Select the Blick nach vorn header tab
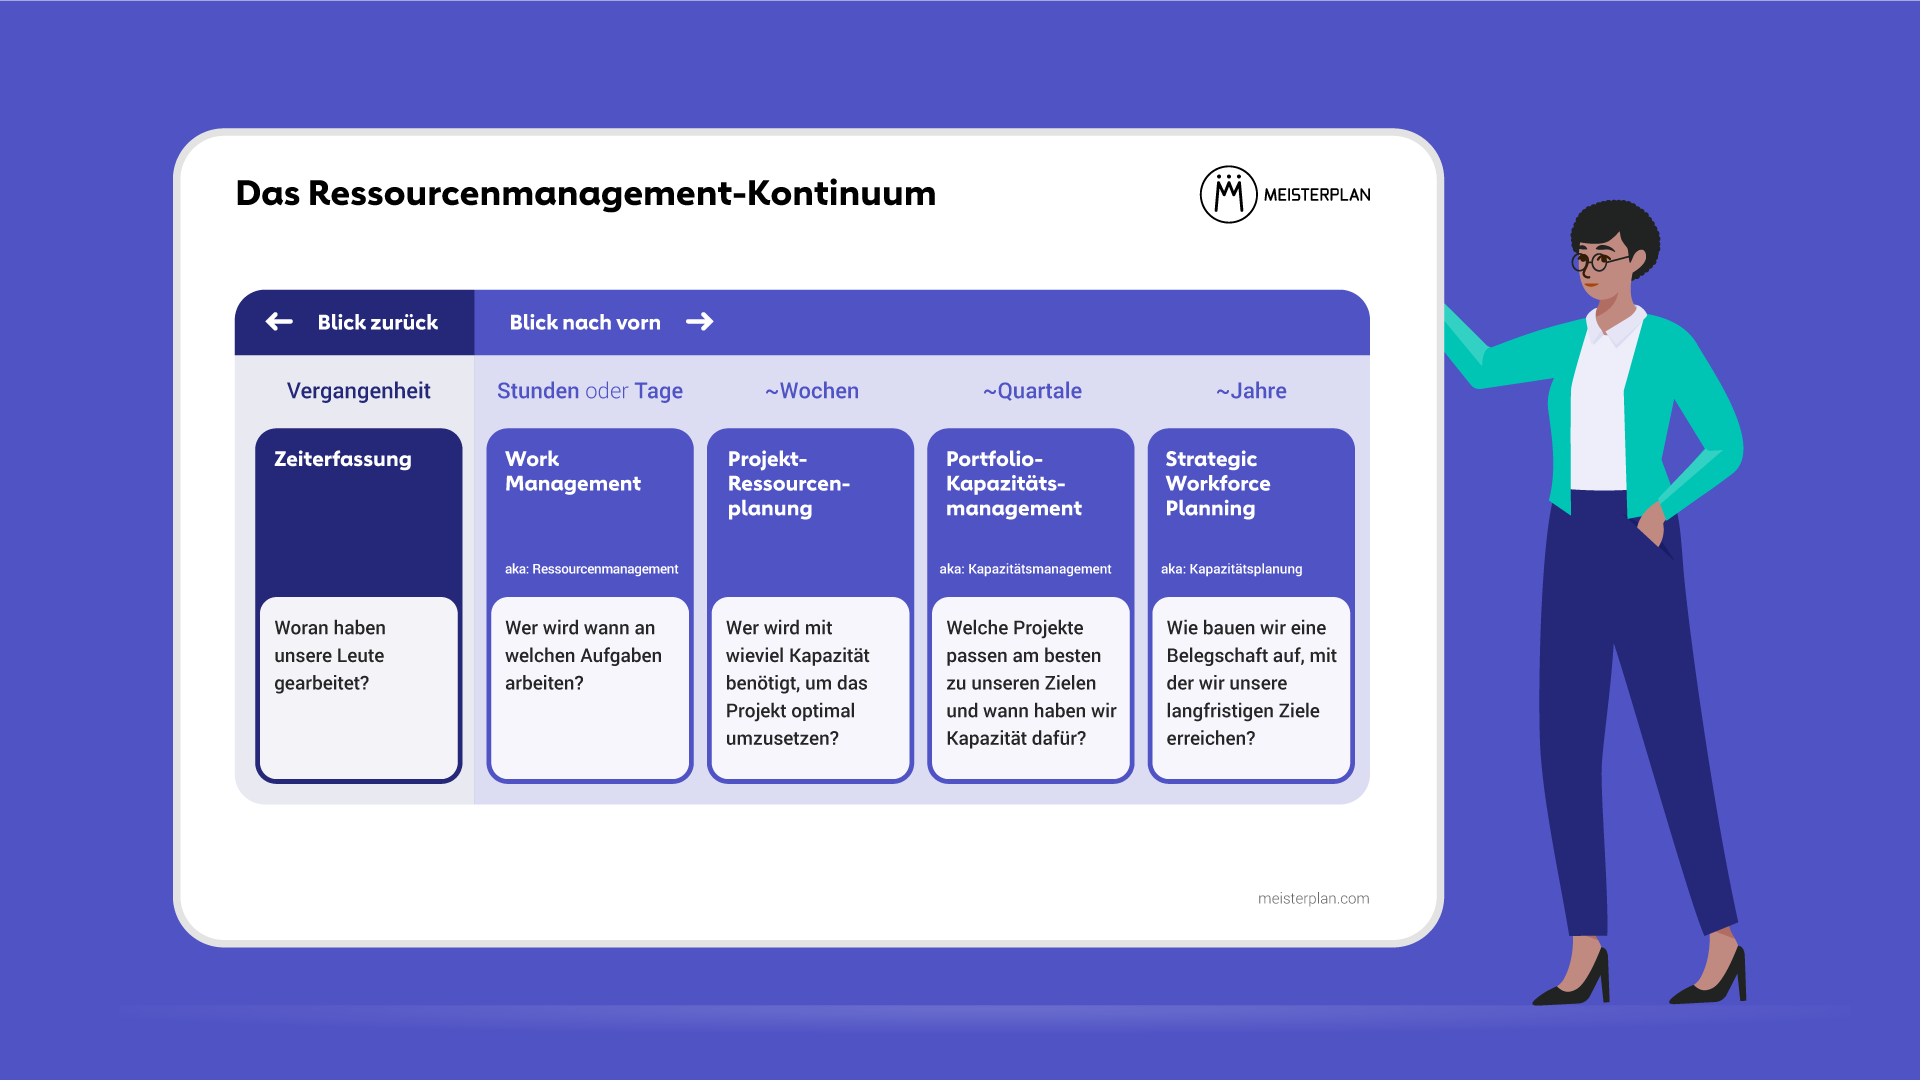 click(x=922, y=322)
